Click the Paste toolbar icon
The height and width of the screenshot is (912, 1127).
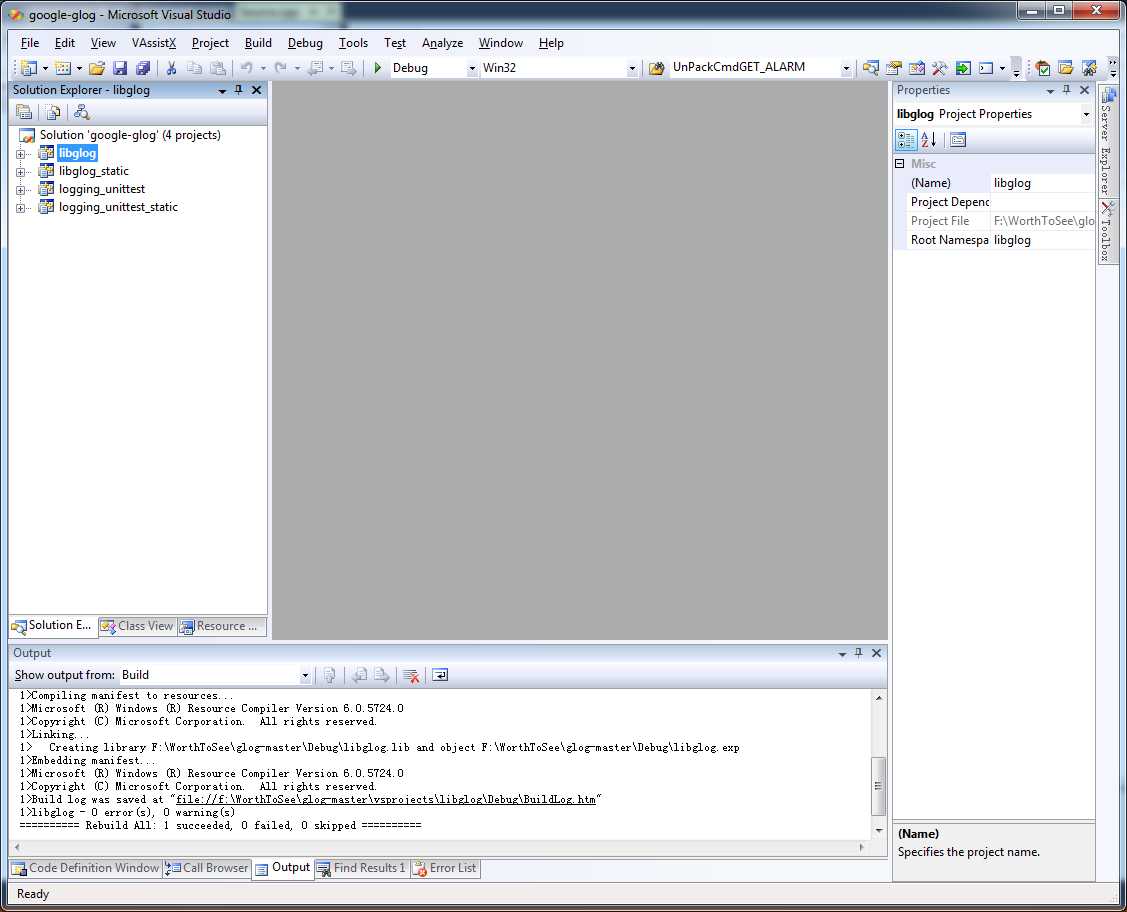point(218,68)
